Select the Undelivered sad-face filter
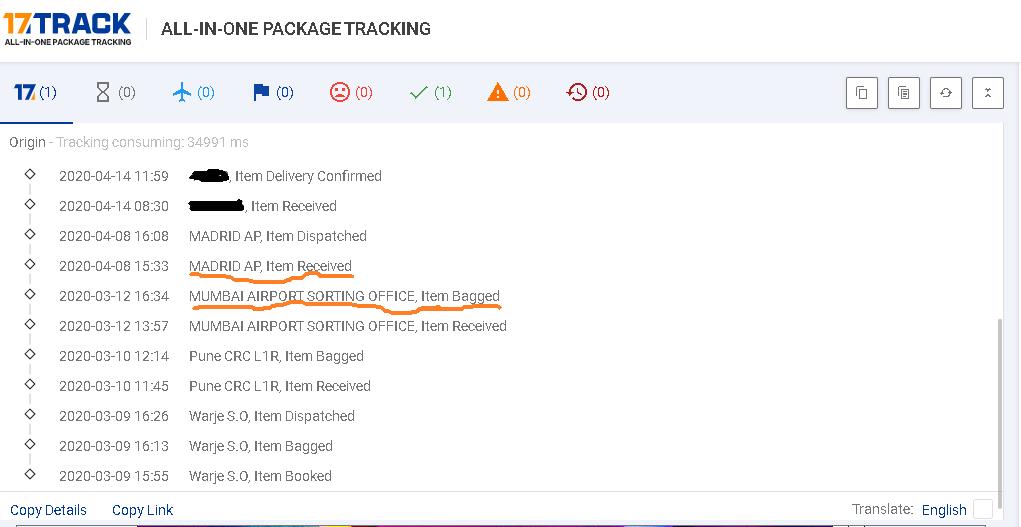This screenshot has width=1021, height=527. tap(351, 93)
